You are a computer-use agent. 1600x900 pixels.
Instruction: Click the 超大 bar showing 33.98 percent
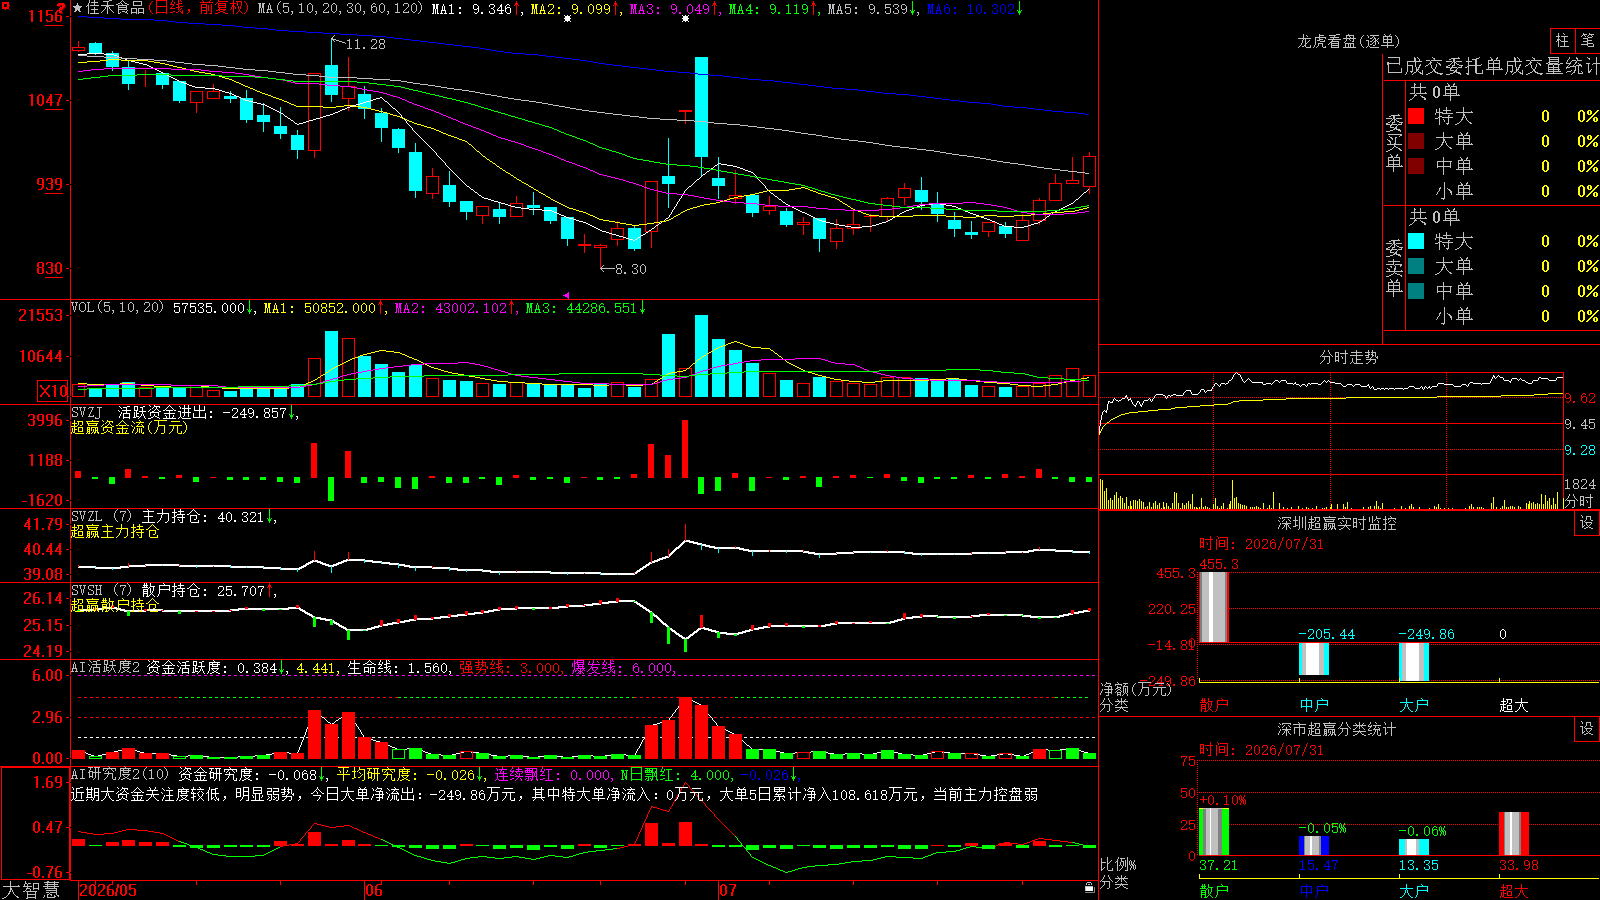tap(1514, 834)
